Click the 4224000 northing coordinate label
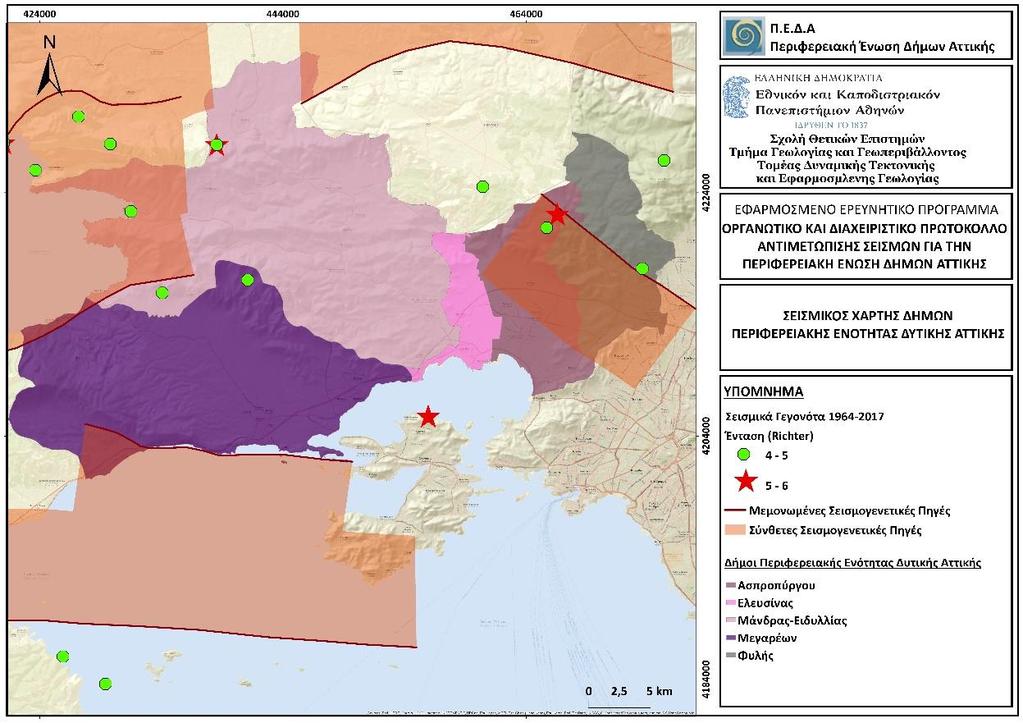This screenshot has width=1023, height=723. click(x=706, y=192)
